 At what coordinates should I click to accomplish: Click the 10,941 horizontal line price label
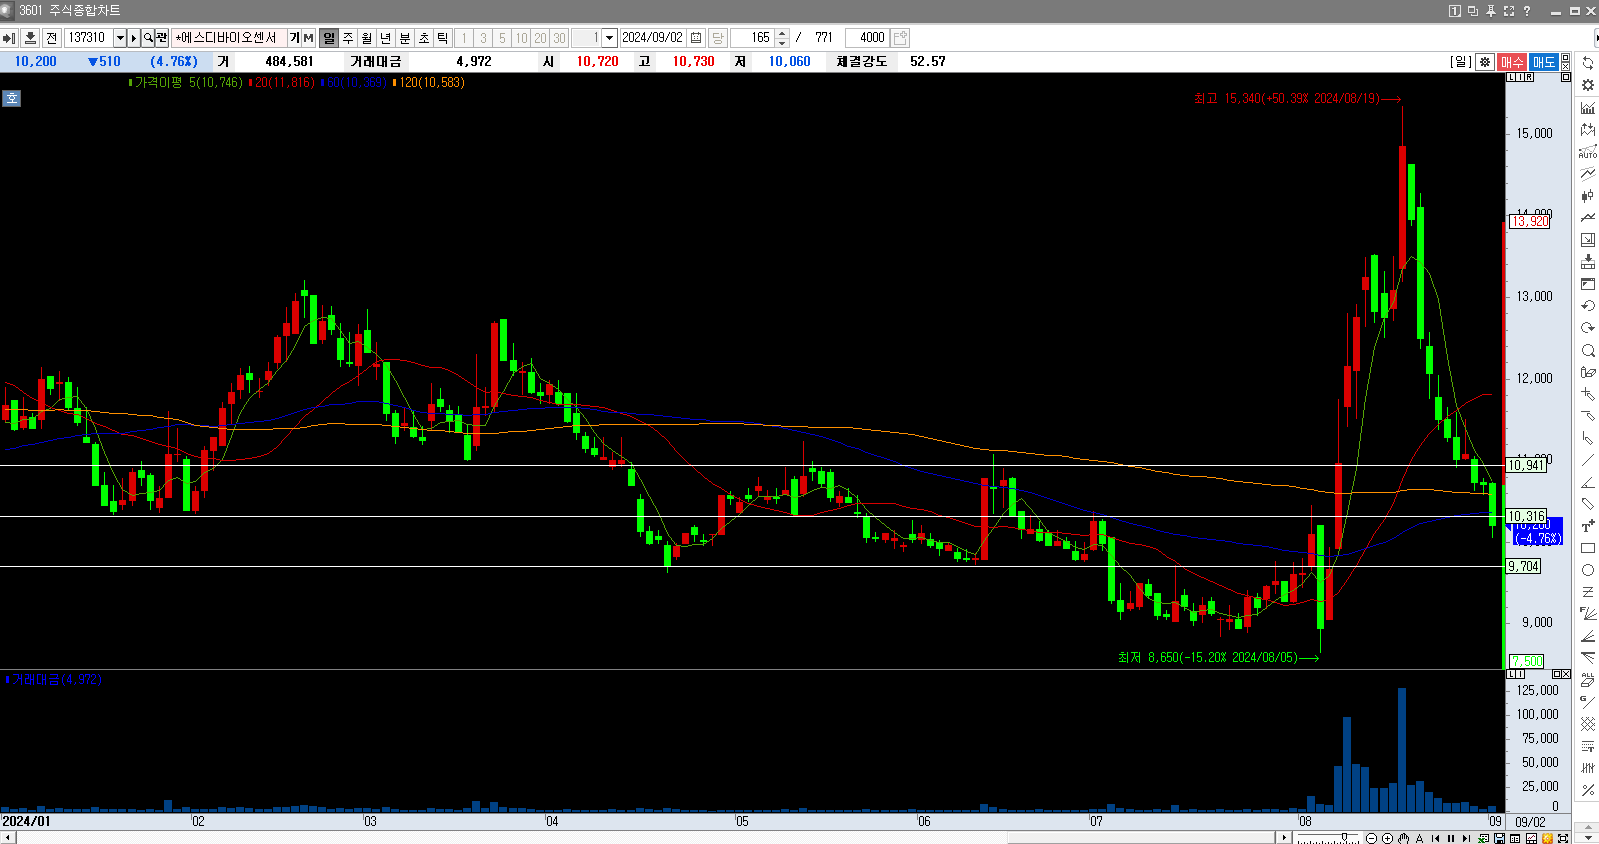[x=1526, y=465]
